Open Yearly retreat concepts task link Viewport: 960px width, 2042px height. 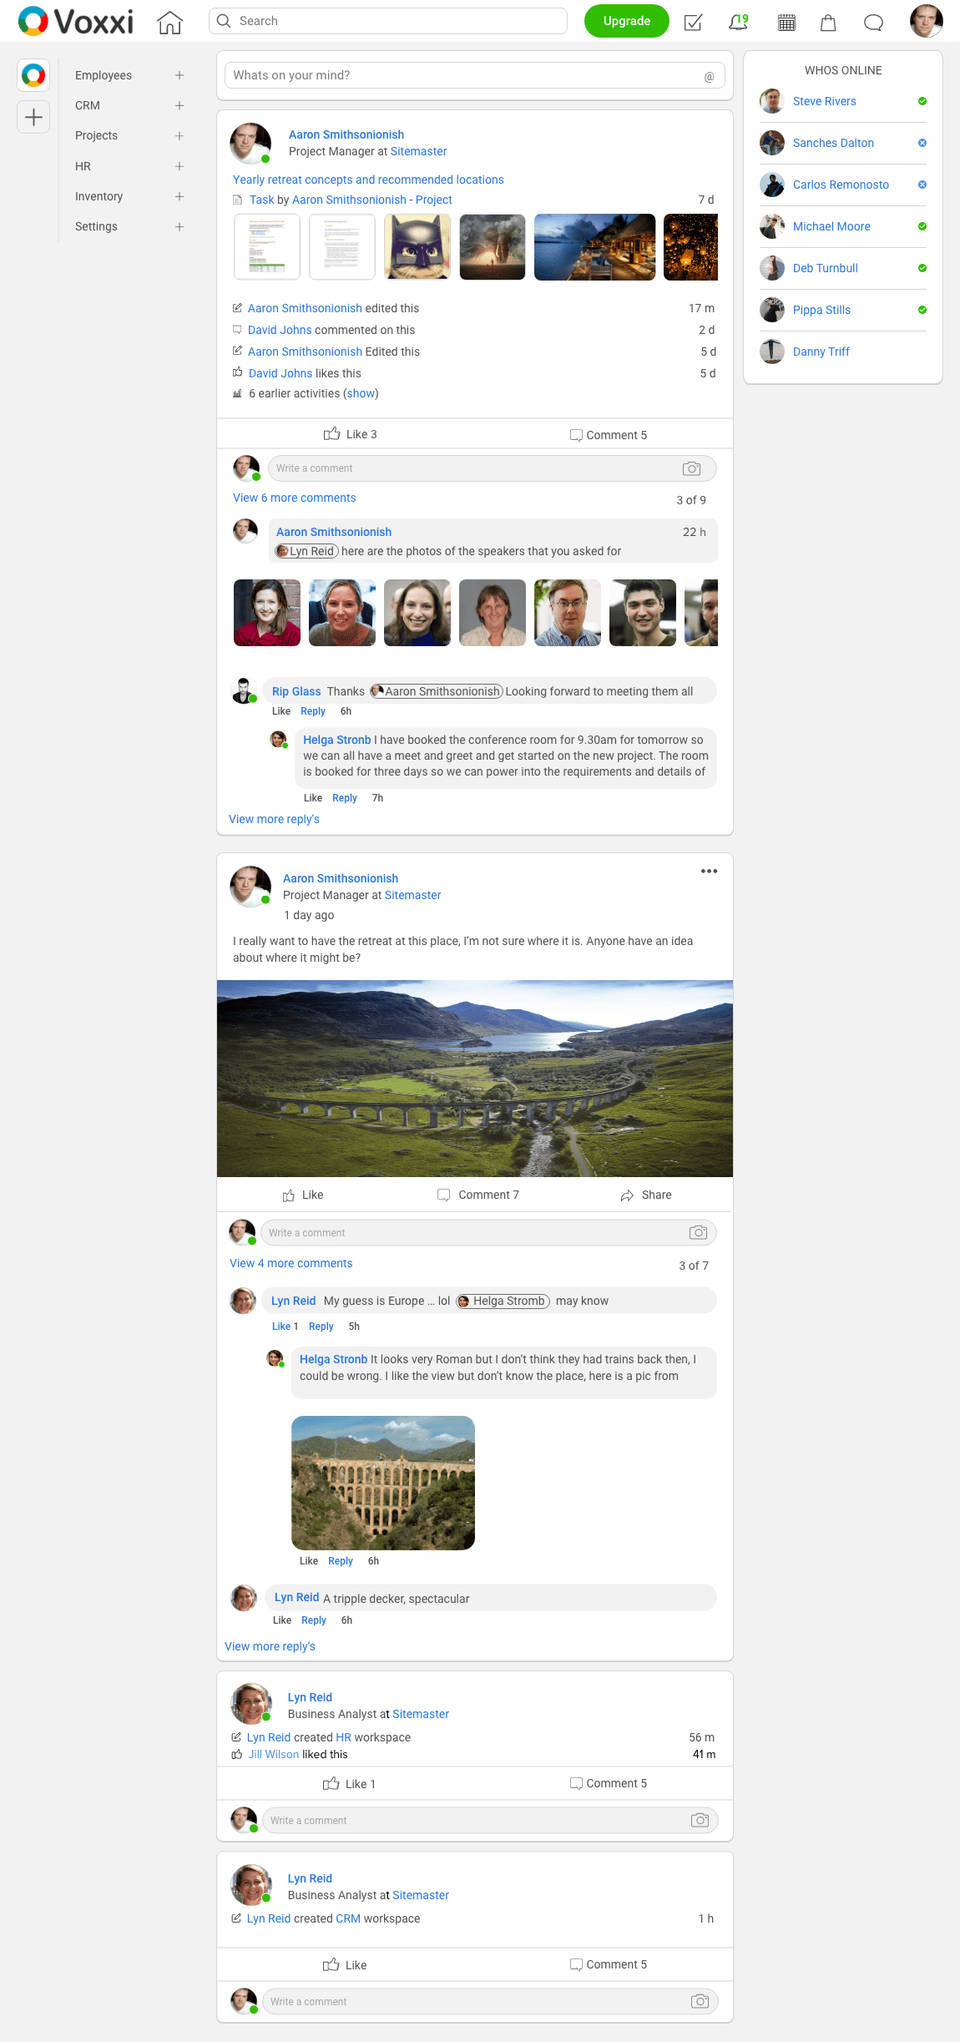coord(368,180)
